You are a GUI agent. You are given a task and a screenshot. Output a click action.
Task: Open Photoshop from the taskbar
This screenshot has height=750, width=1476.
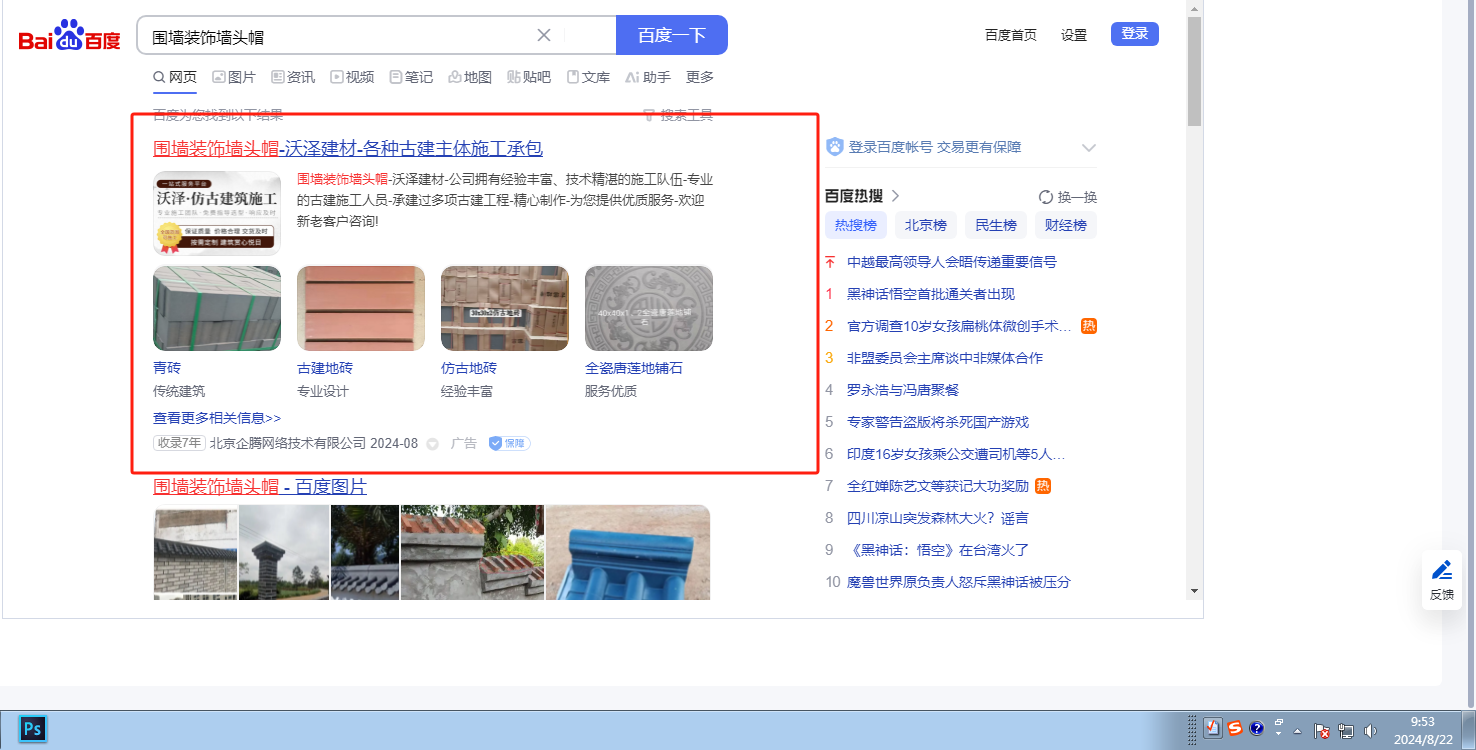pos(32,728)
